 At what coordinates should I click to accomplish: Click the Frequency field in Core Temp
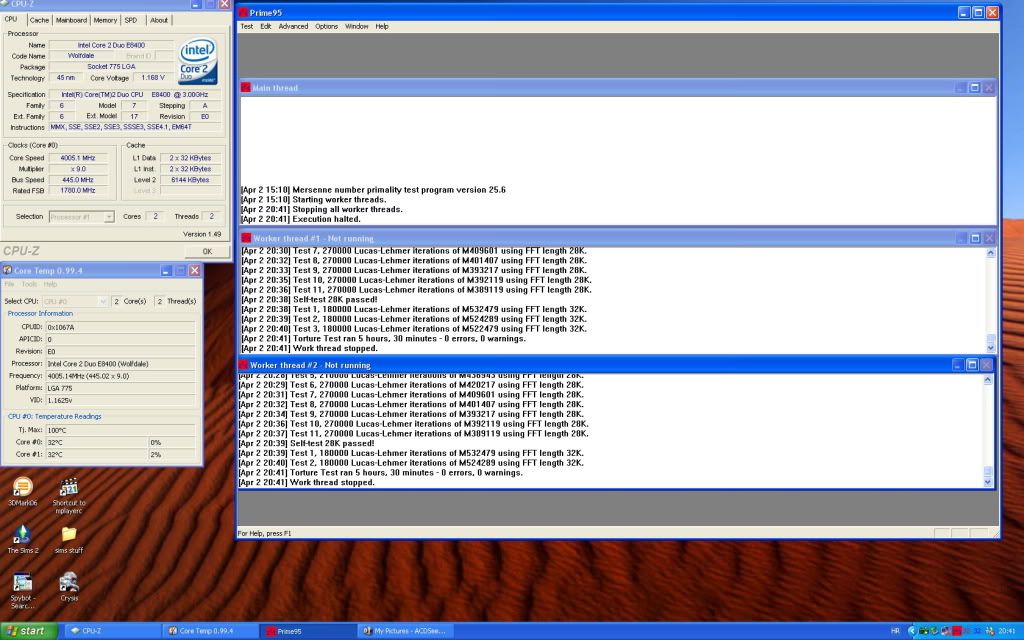(120, 376)
